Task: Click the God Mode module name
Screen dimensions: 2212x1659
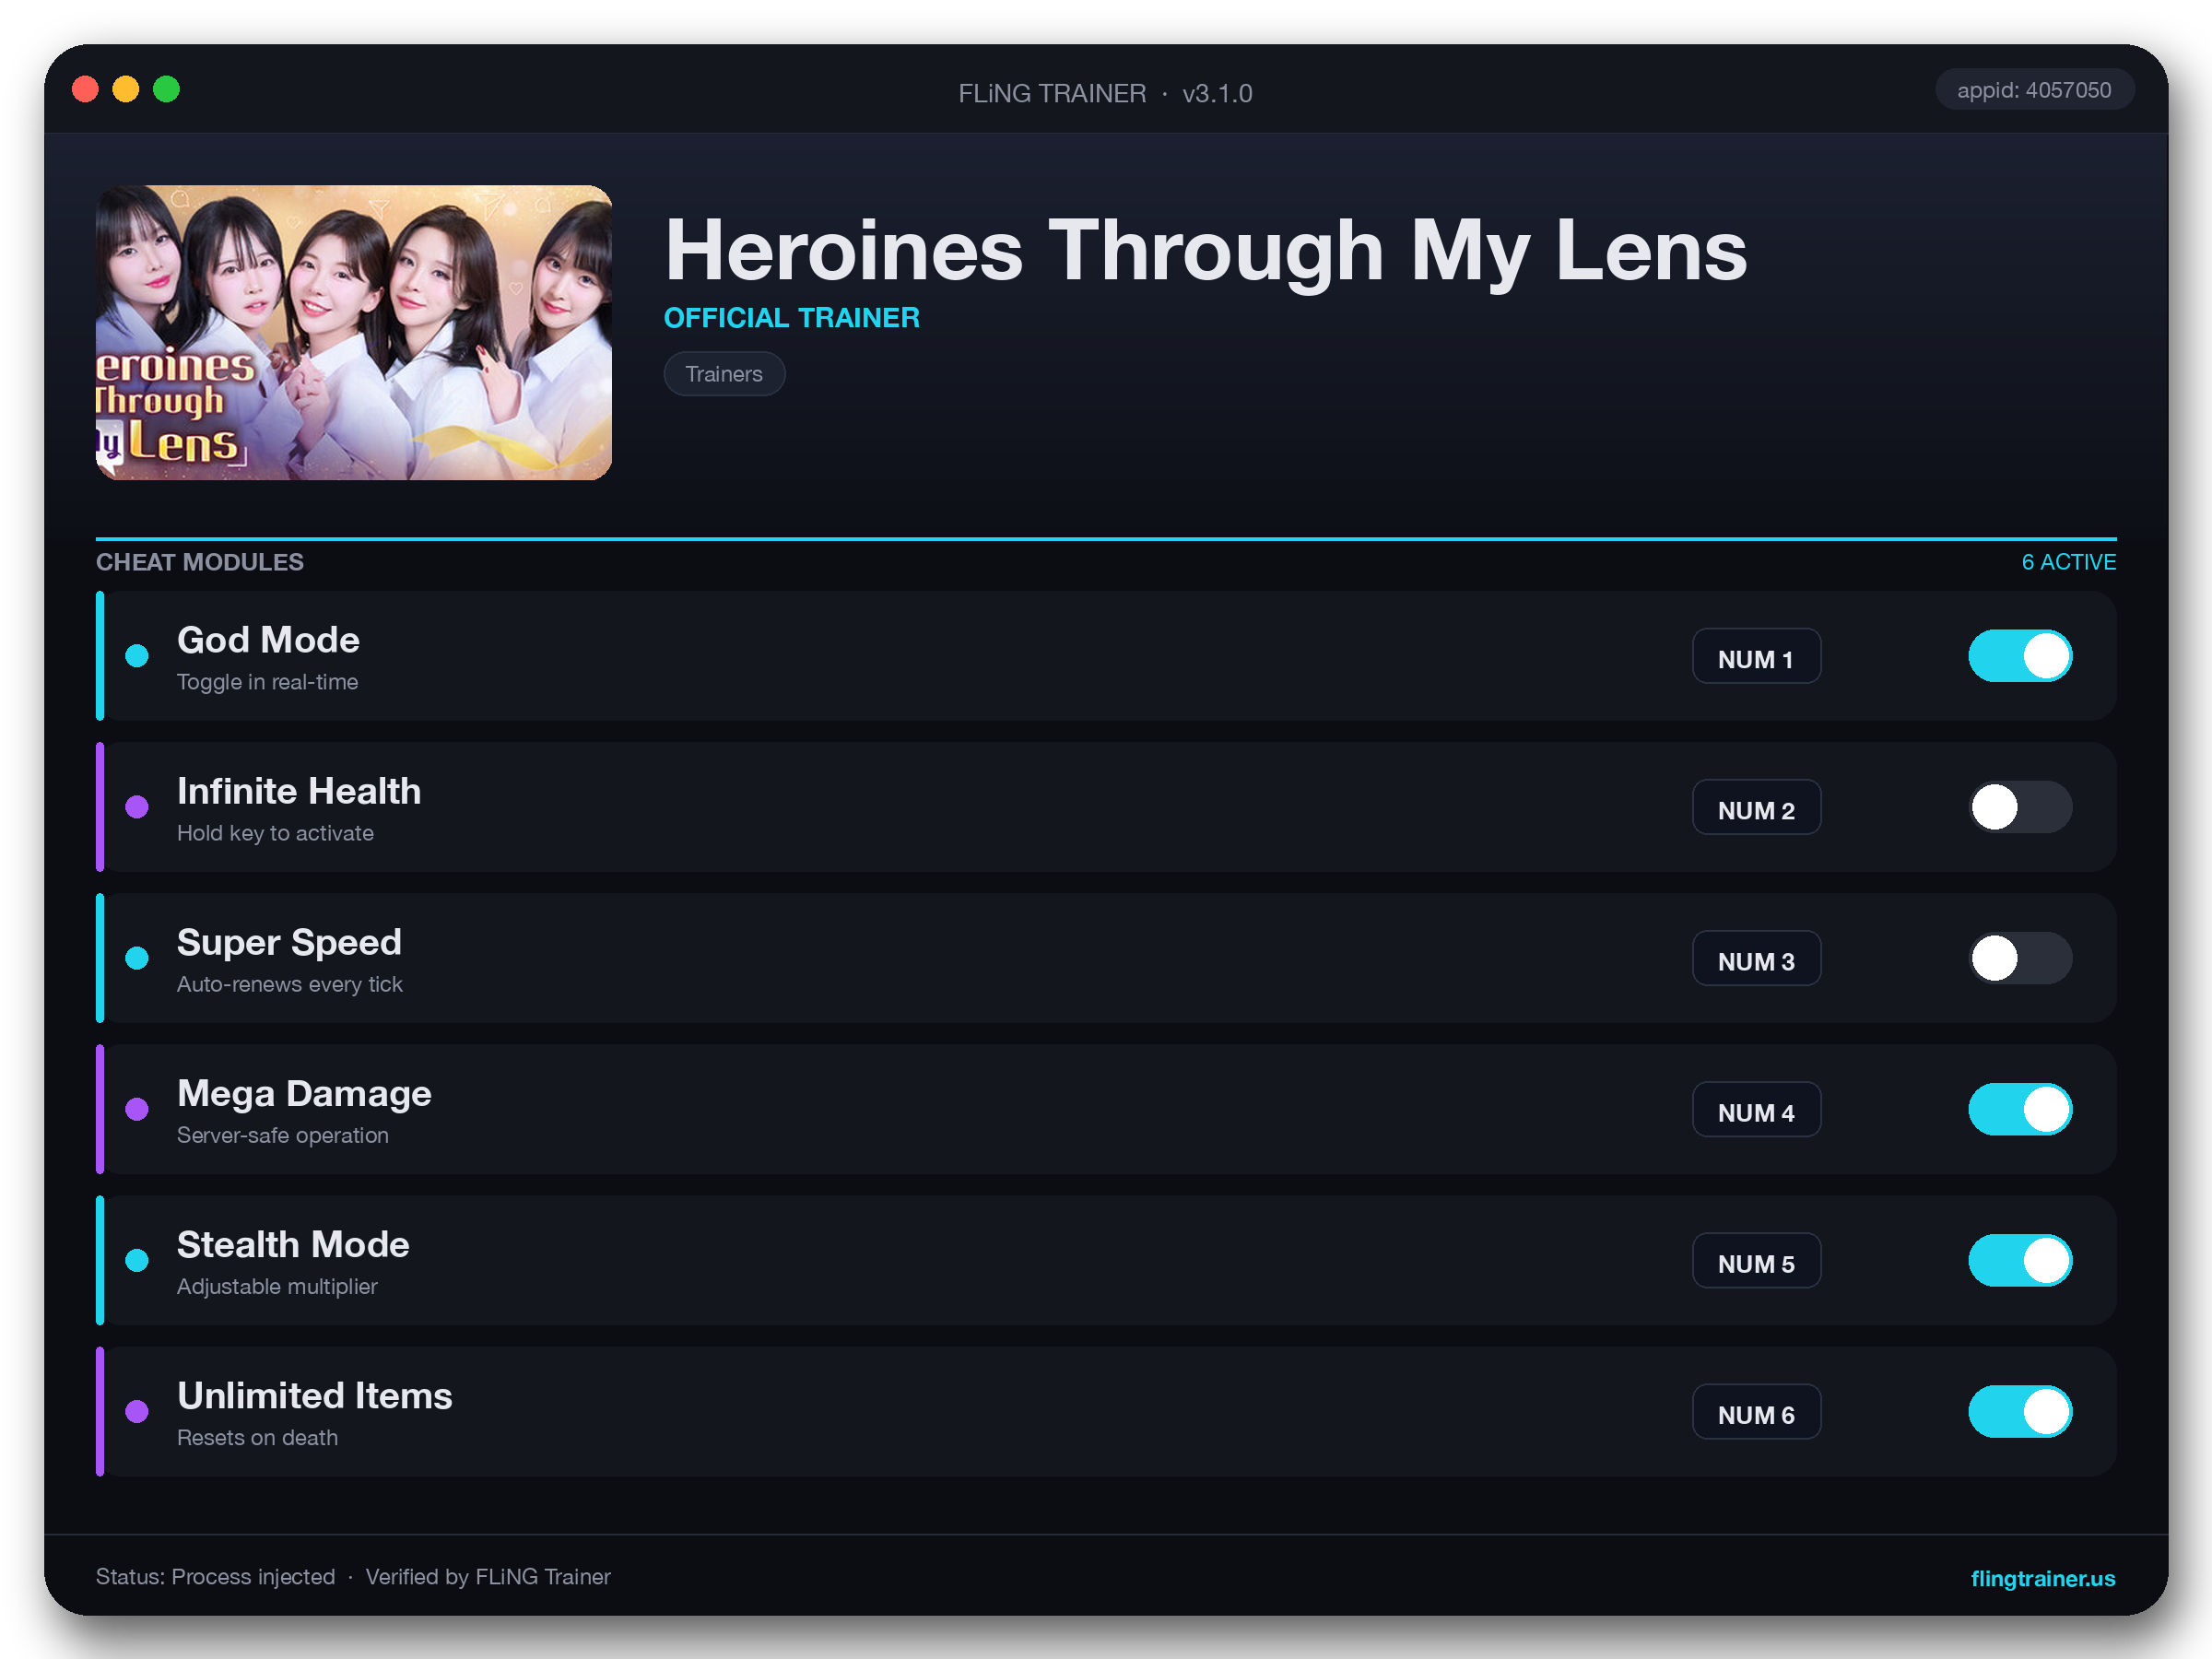Action: (x=268, y=640)
